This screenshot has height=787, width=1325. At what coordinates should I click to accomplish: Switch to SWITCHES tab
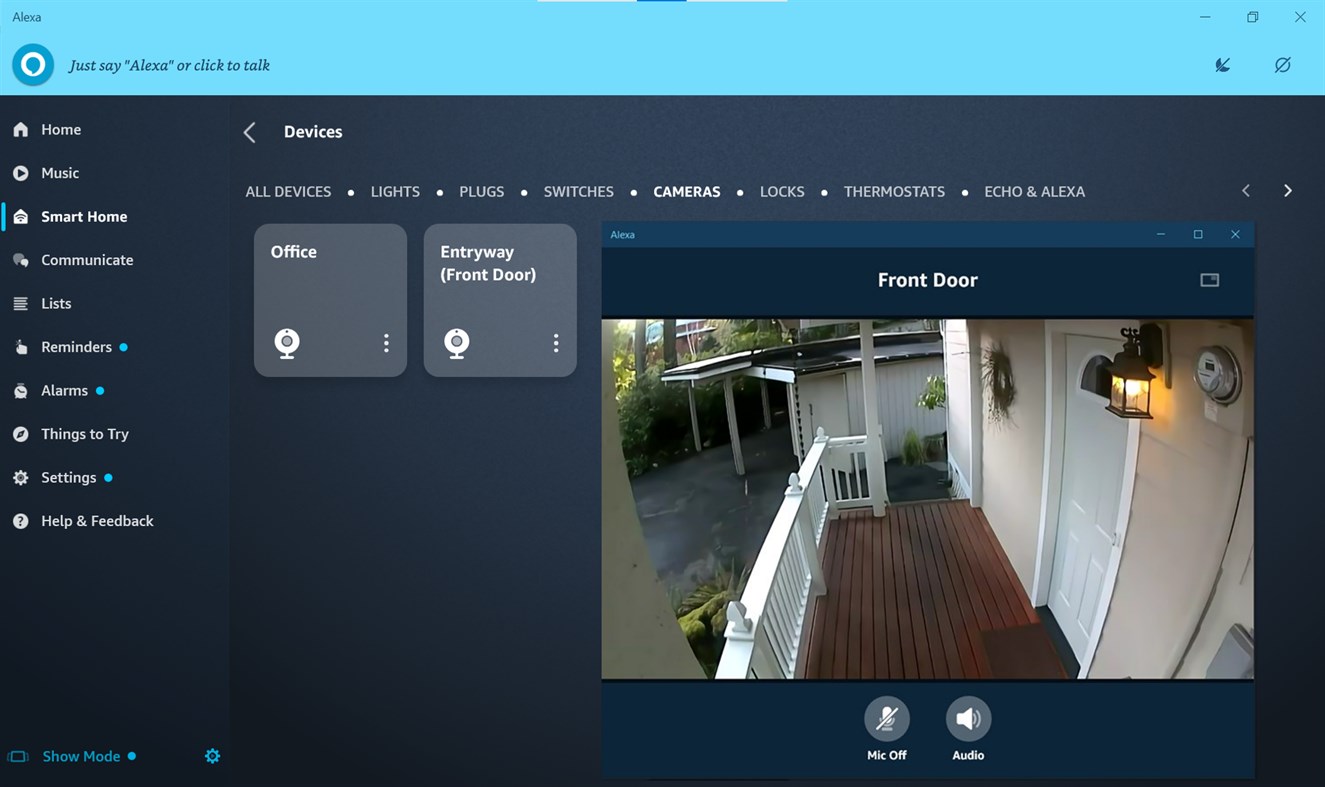tap(578, 191)
